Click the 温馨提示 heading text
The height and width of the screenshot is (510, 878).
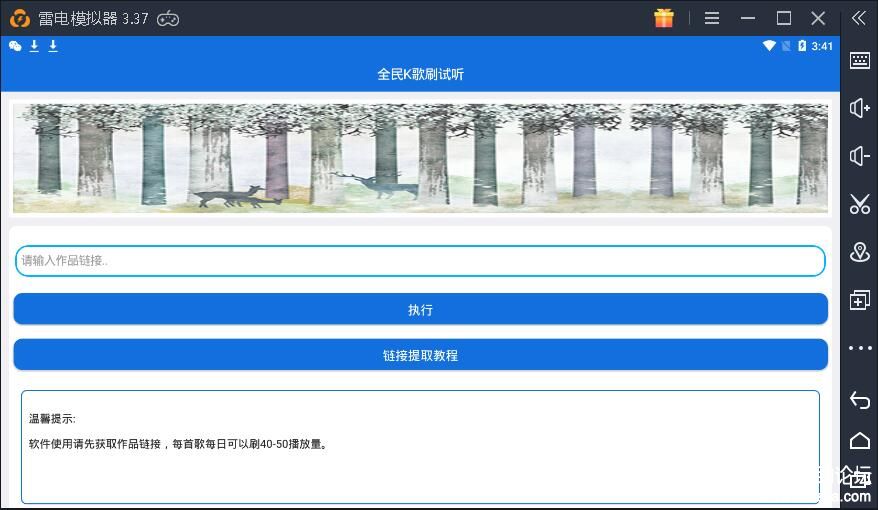coord(52,419)
